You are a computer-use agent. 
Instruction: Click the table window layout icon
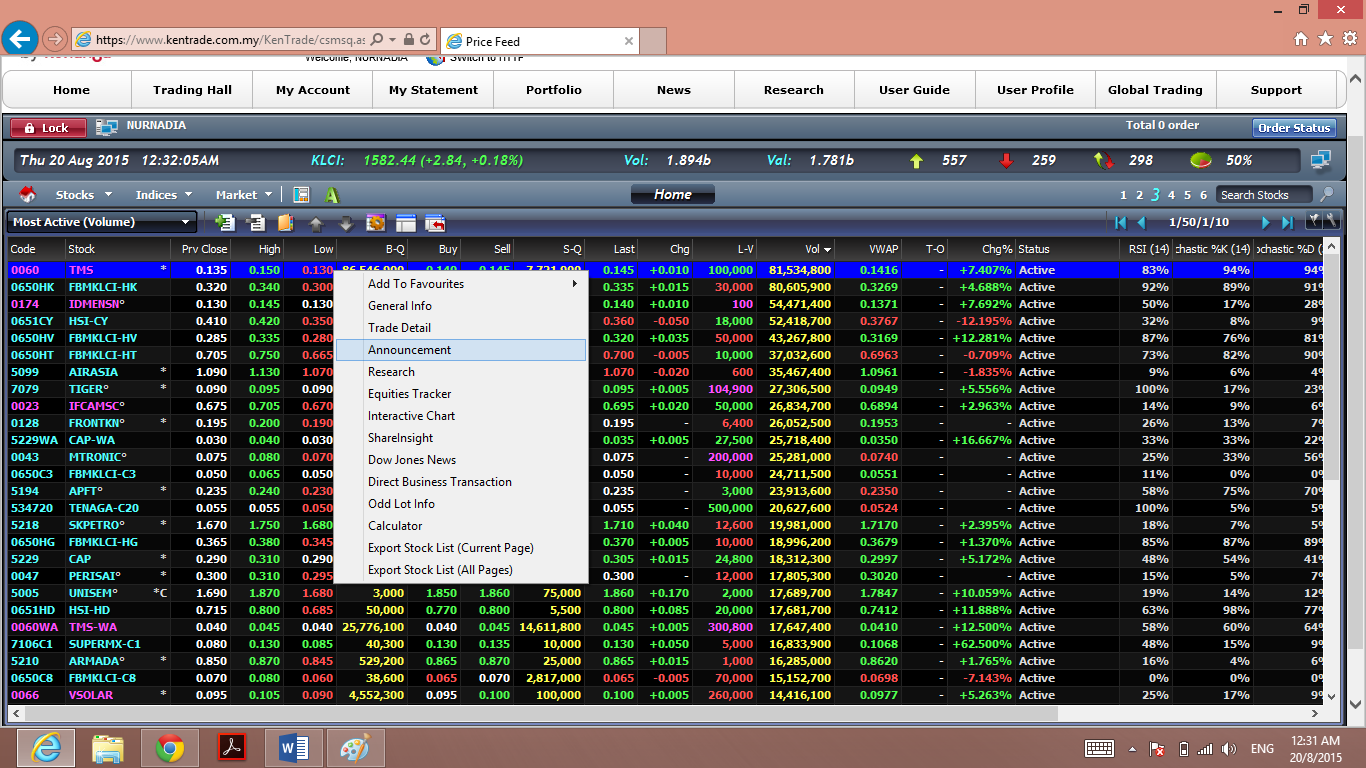click(406, 223)
